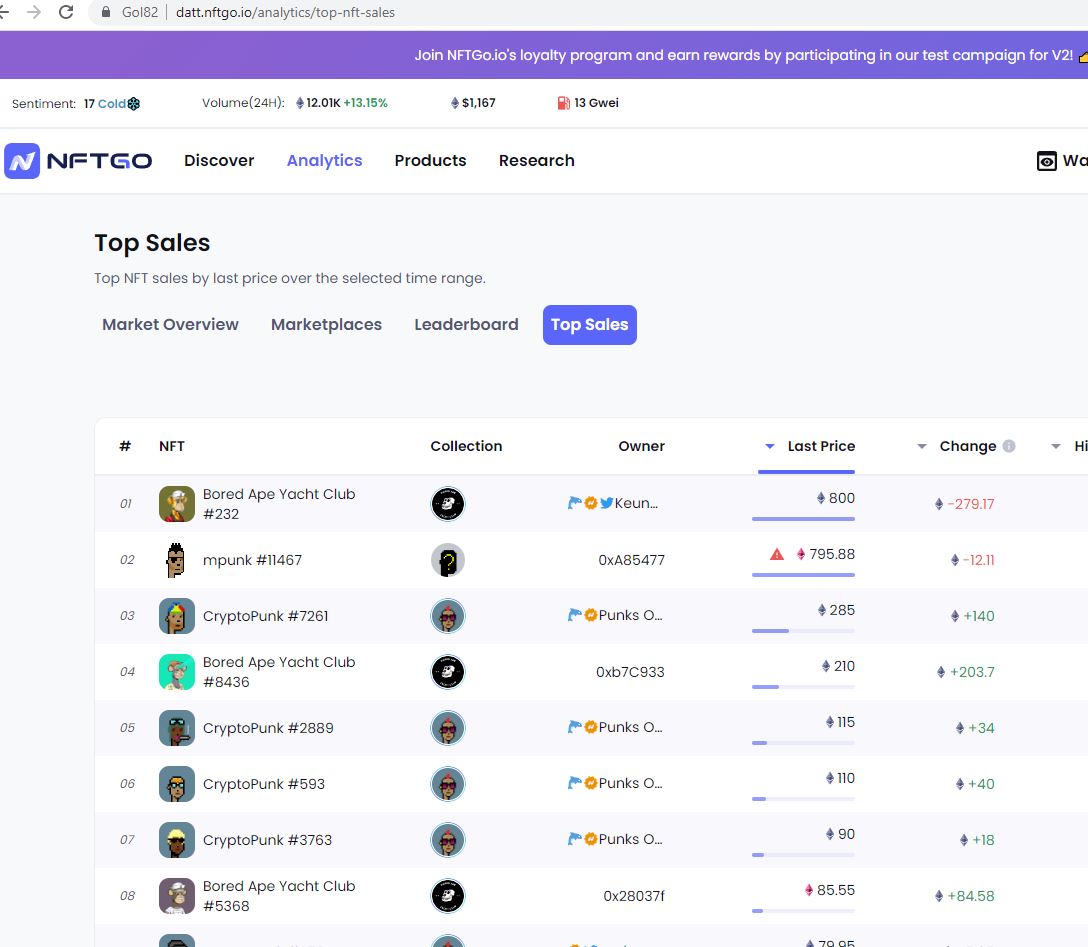This screenshot has width=1088, height=947.
Task: Open owner 0xb7C933 profile
Action: tap(630, 672)
